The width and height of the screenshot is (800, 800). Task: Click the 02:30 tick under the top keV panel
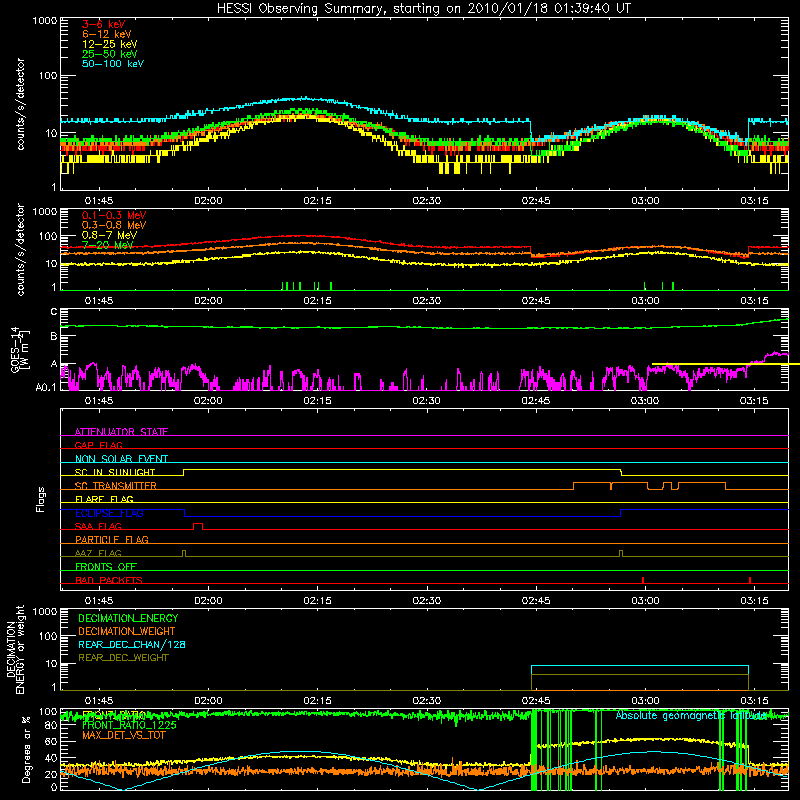[427, 201]
